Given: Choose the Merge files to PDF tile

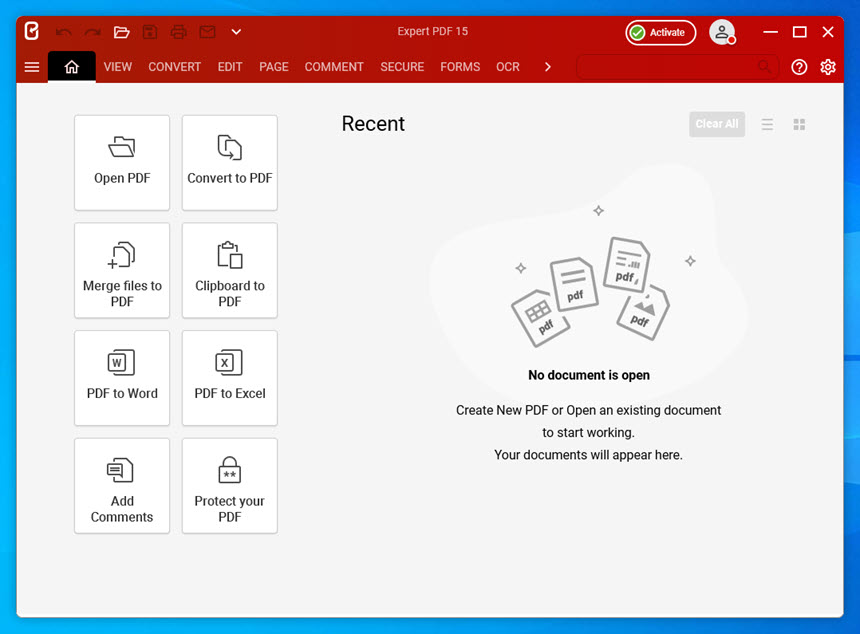Looking at the screenshot, I should point(122,270).
